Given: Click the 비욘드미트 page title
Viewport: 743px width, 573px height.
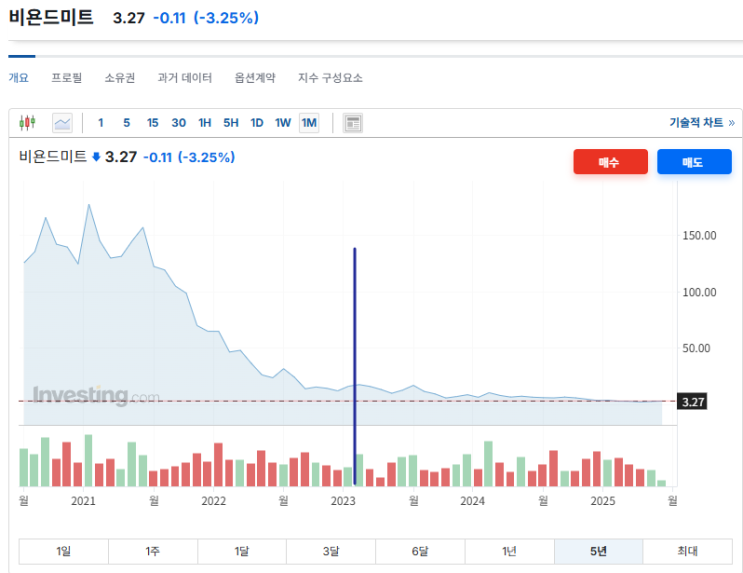Looking at the screenshot, I should point(51,17).
